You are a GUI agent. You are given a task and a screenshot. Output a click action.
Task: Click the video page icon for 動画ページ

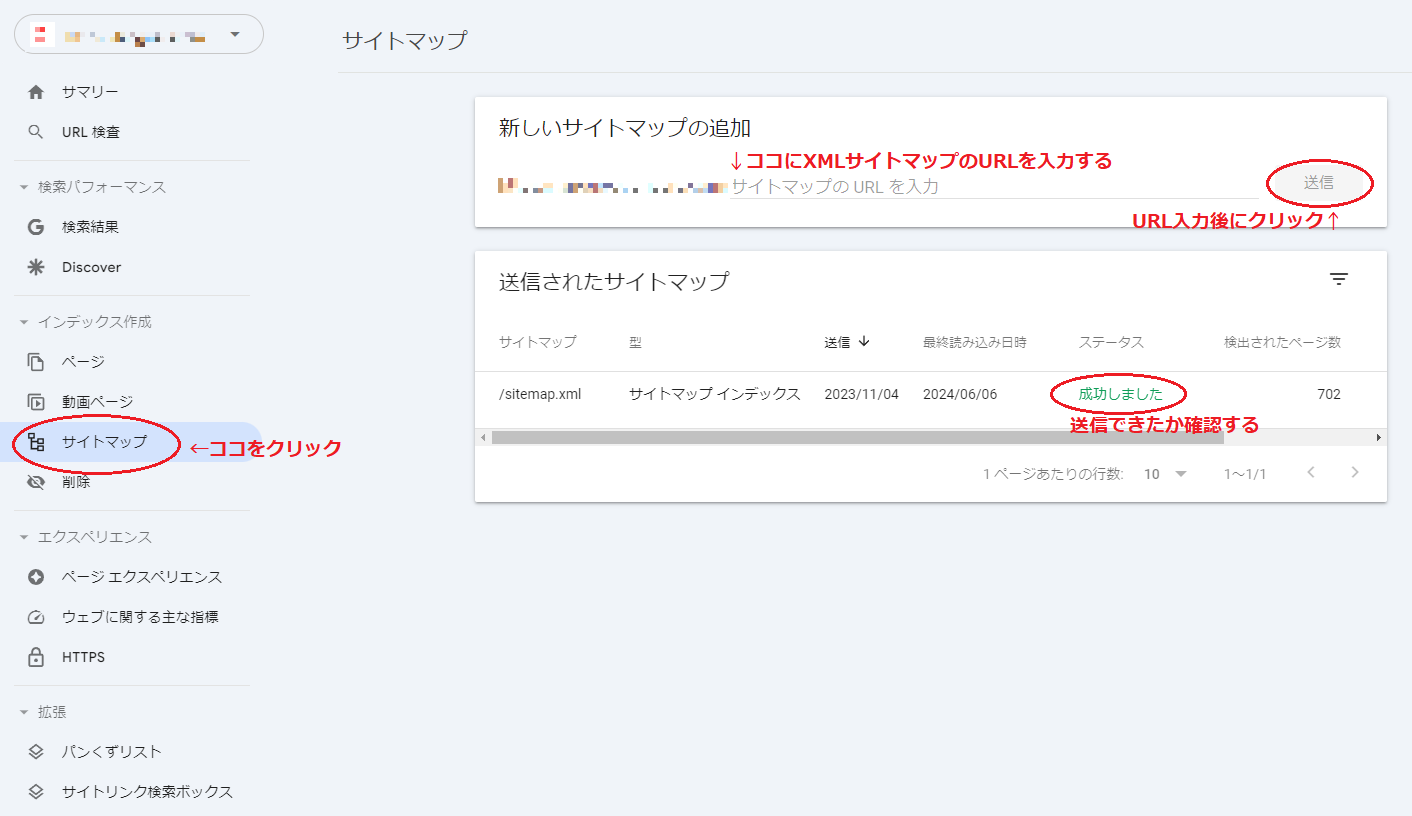[36, 402]
